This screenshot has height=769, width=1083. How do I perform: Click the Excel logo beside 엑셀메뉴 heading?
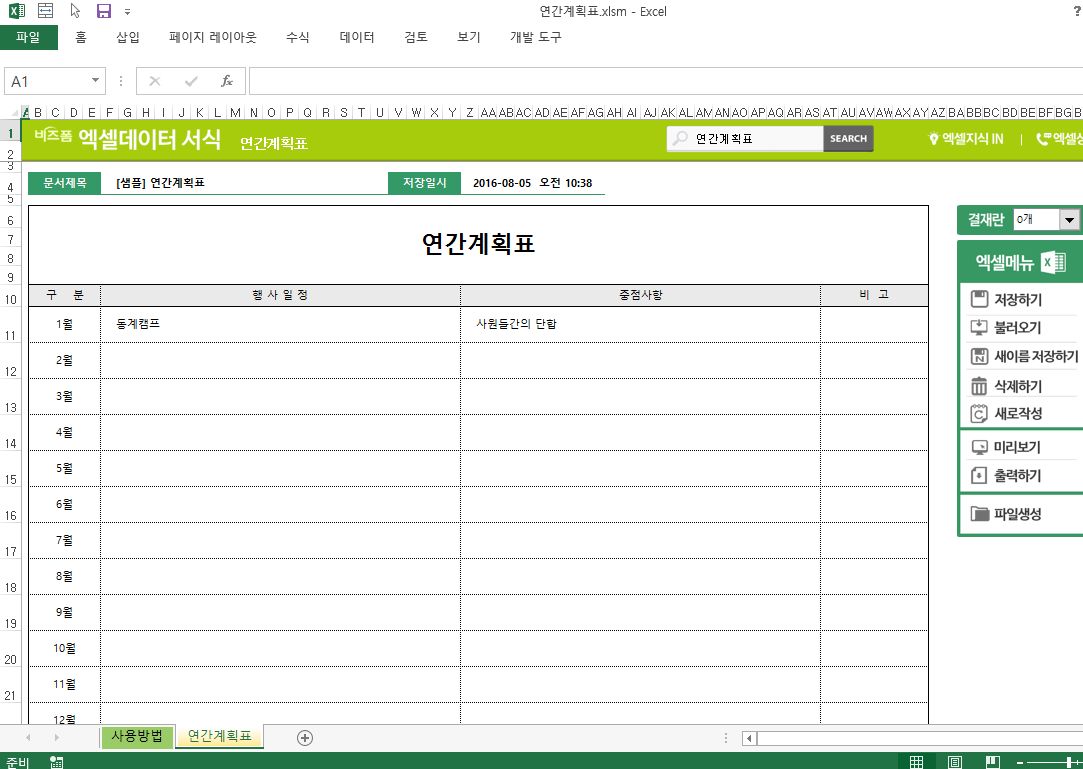pos(1054,262)
